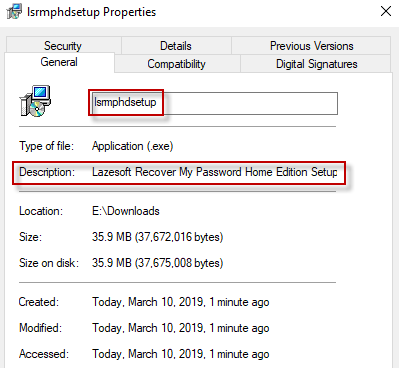
Task: Click the Modified date value
Action: (x=181, y=328)
